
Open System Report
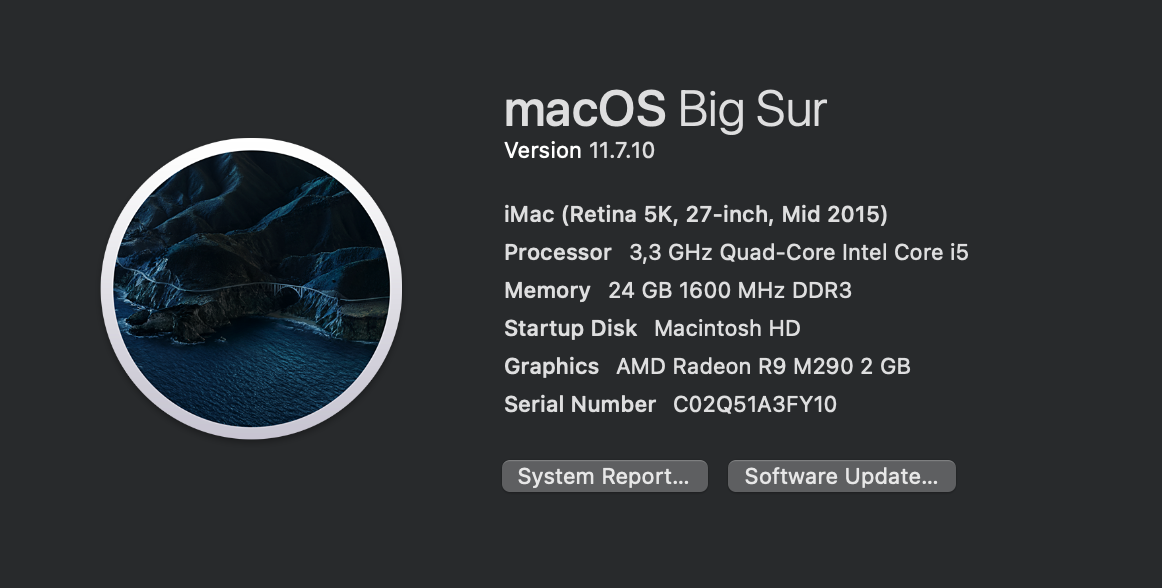pyautogui.click(x=604, y=475)
